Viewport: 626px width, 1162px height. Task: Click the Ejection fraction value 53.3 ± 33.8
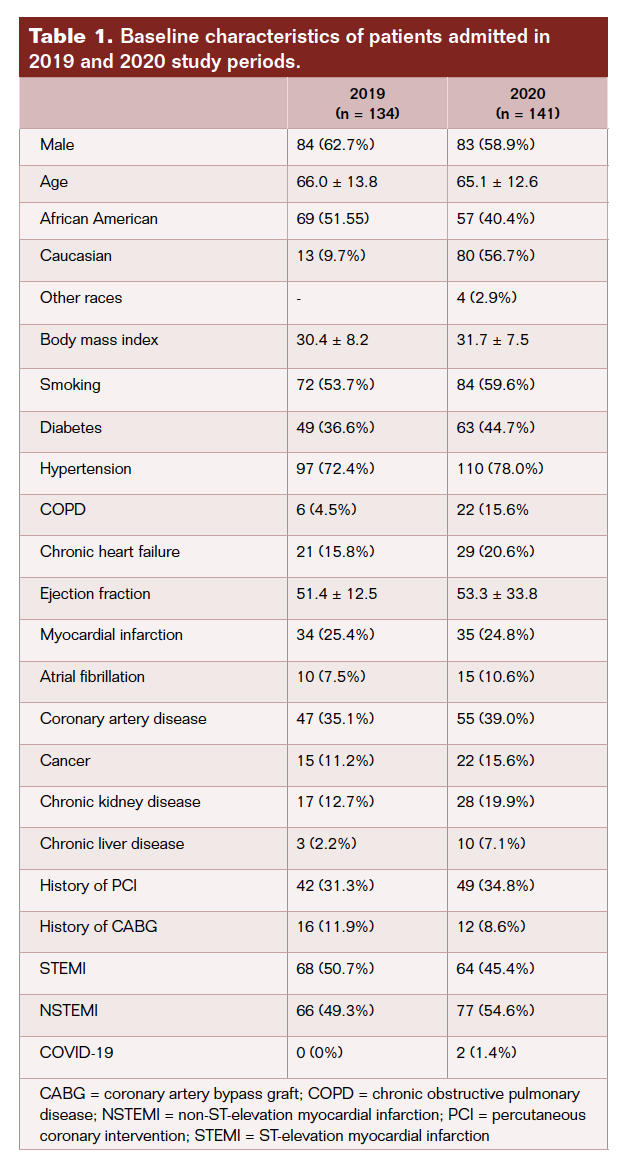pos(497,594)
